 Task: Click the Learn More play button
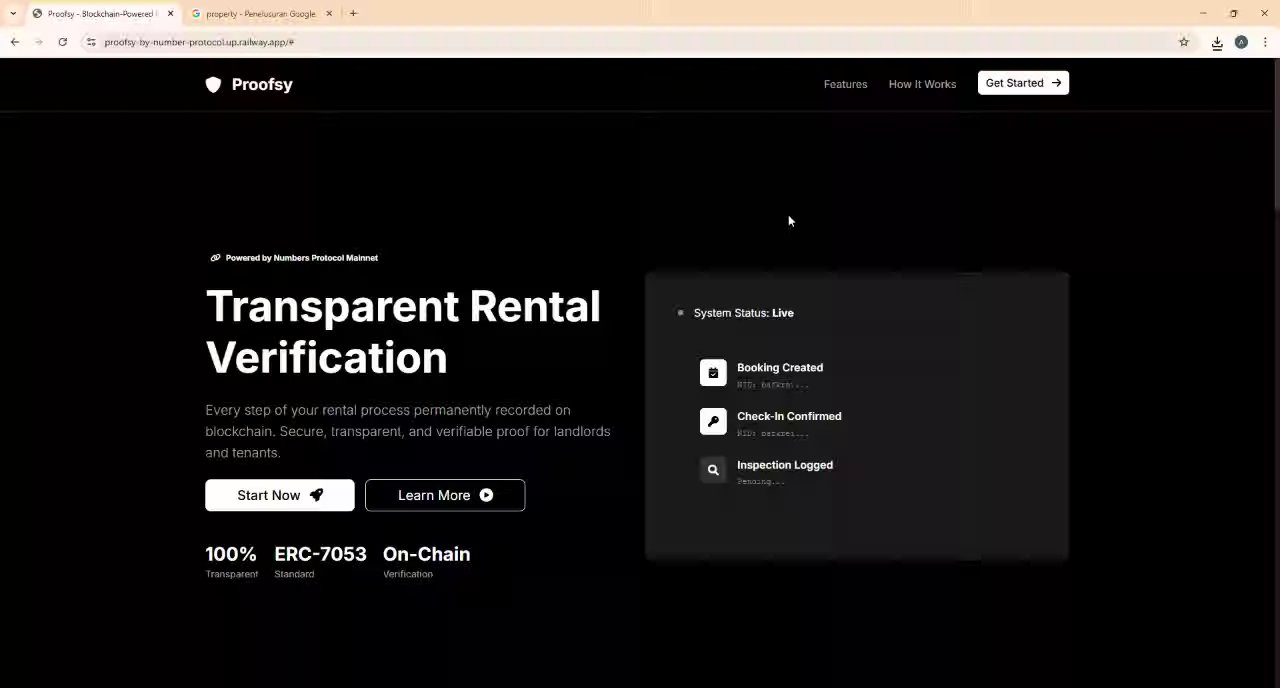[x=445, y=495]
